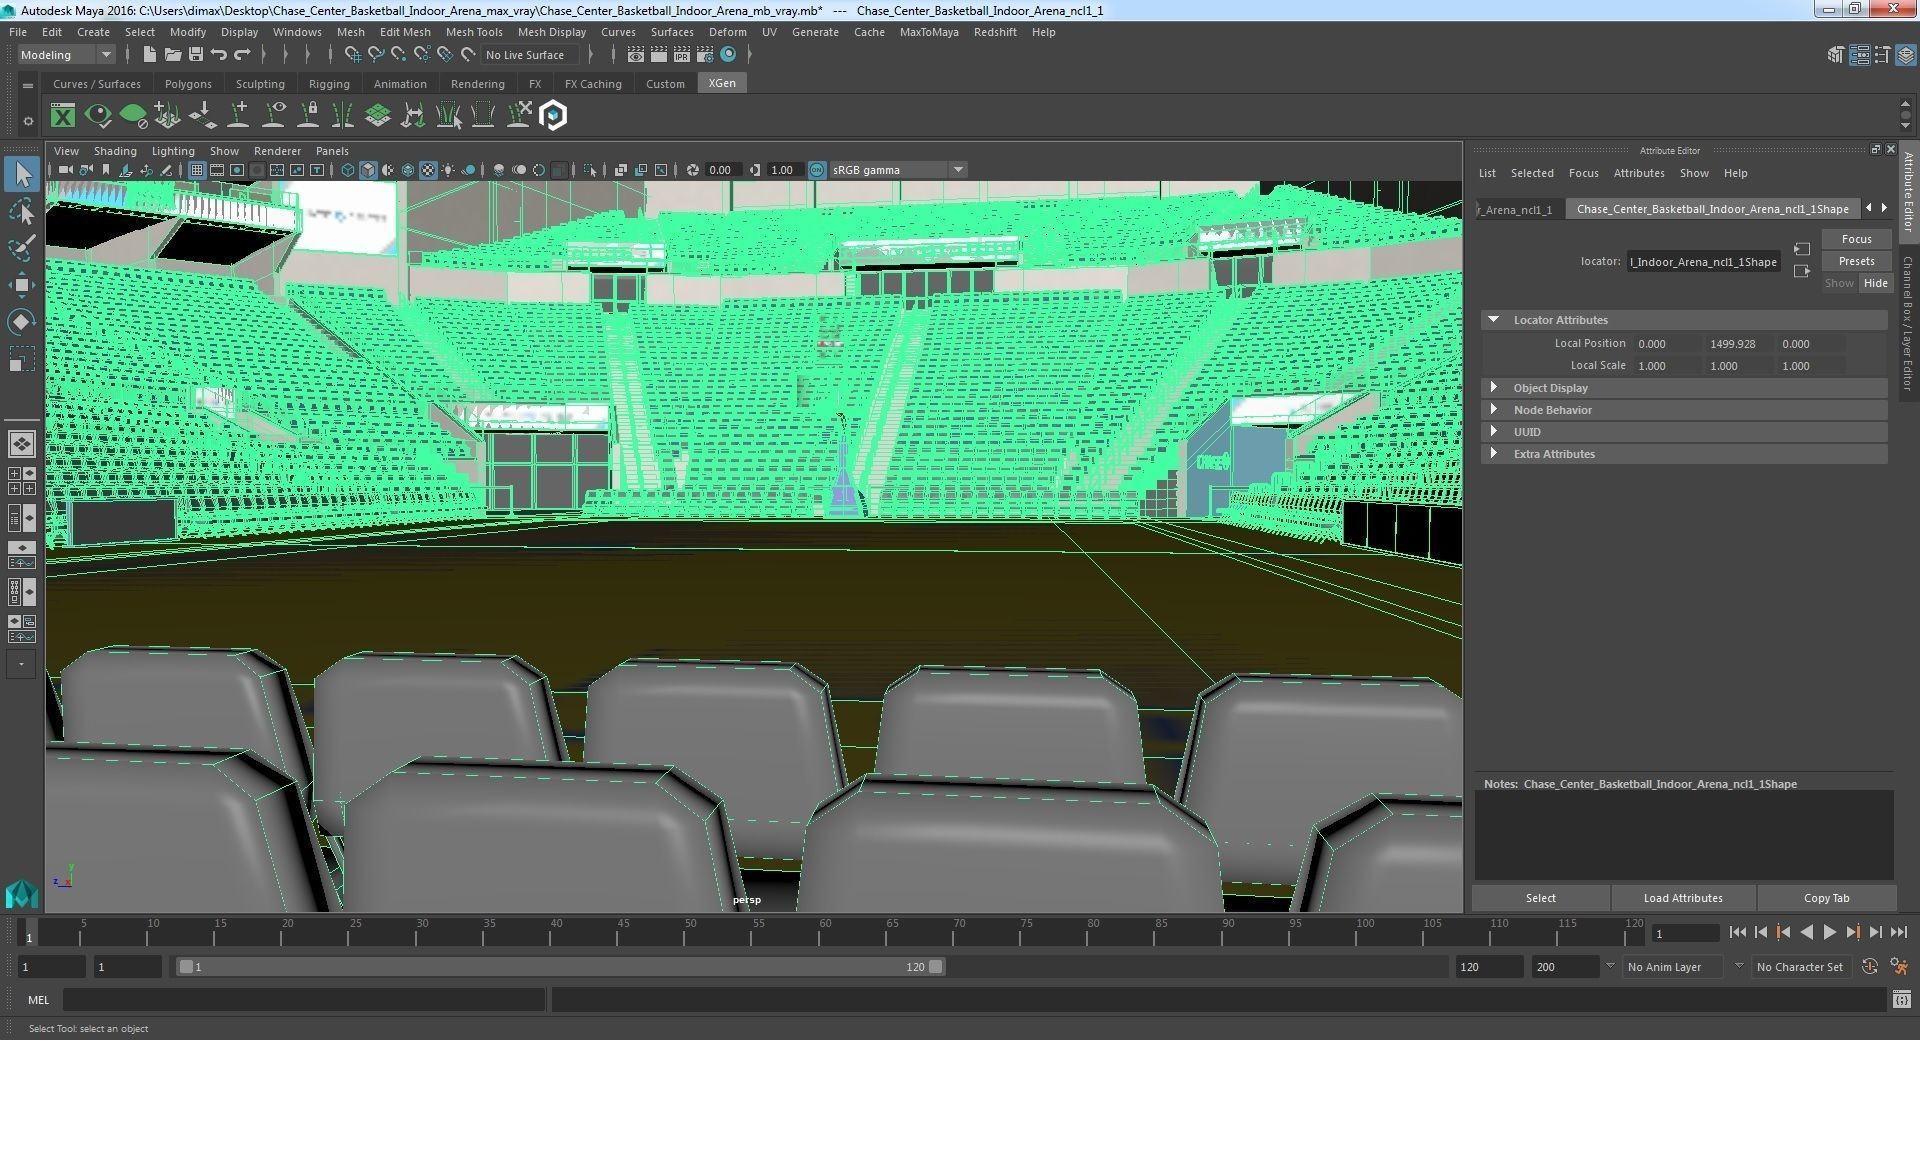Viewport: 1920px width, 1158px height.
Task: Open the Render View clapboard icon
Action: (x=636, y=55)
